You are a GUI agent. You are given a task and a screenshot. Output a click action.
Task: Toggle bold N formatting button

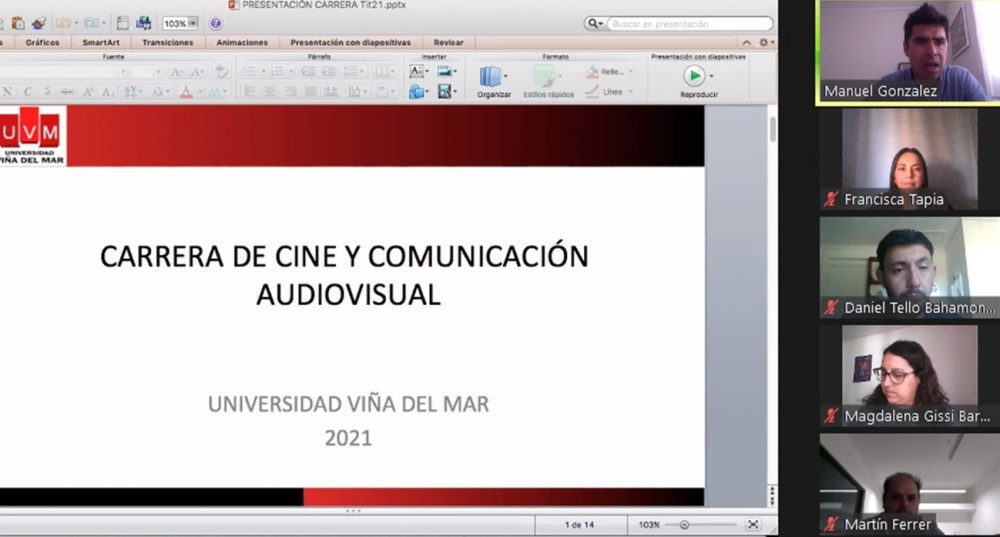point(7,92)
